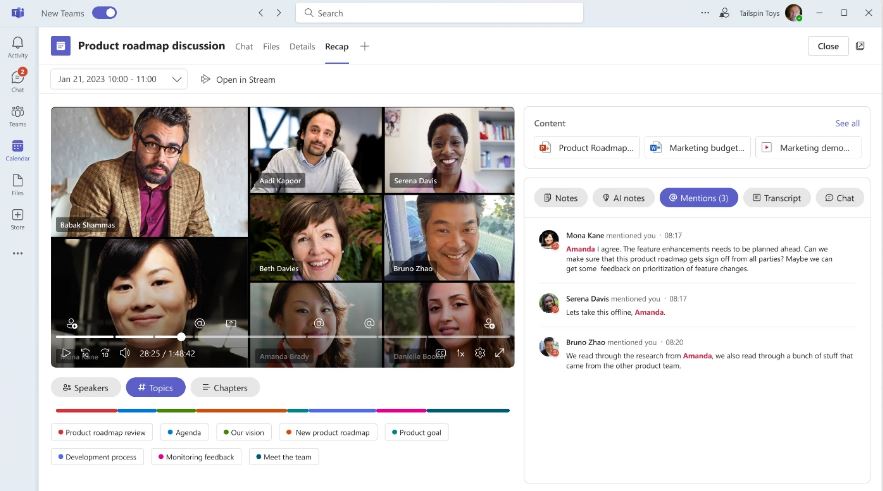Jump to the Our vision topic
883x491 pixels.
coord(244,432)
